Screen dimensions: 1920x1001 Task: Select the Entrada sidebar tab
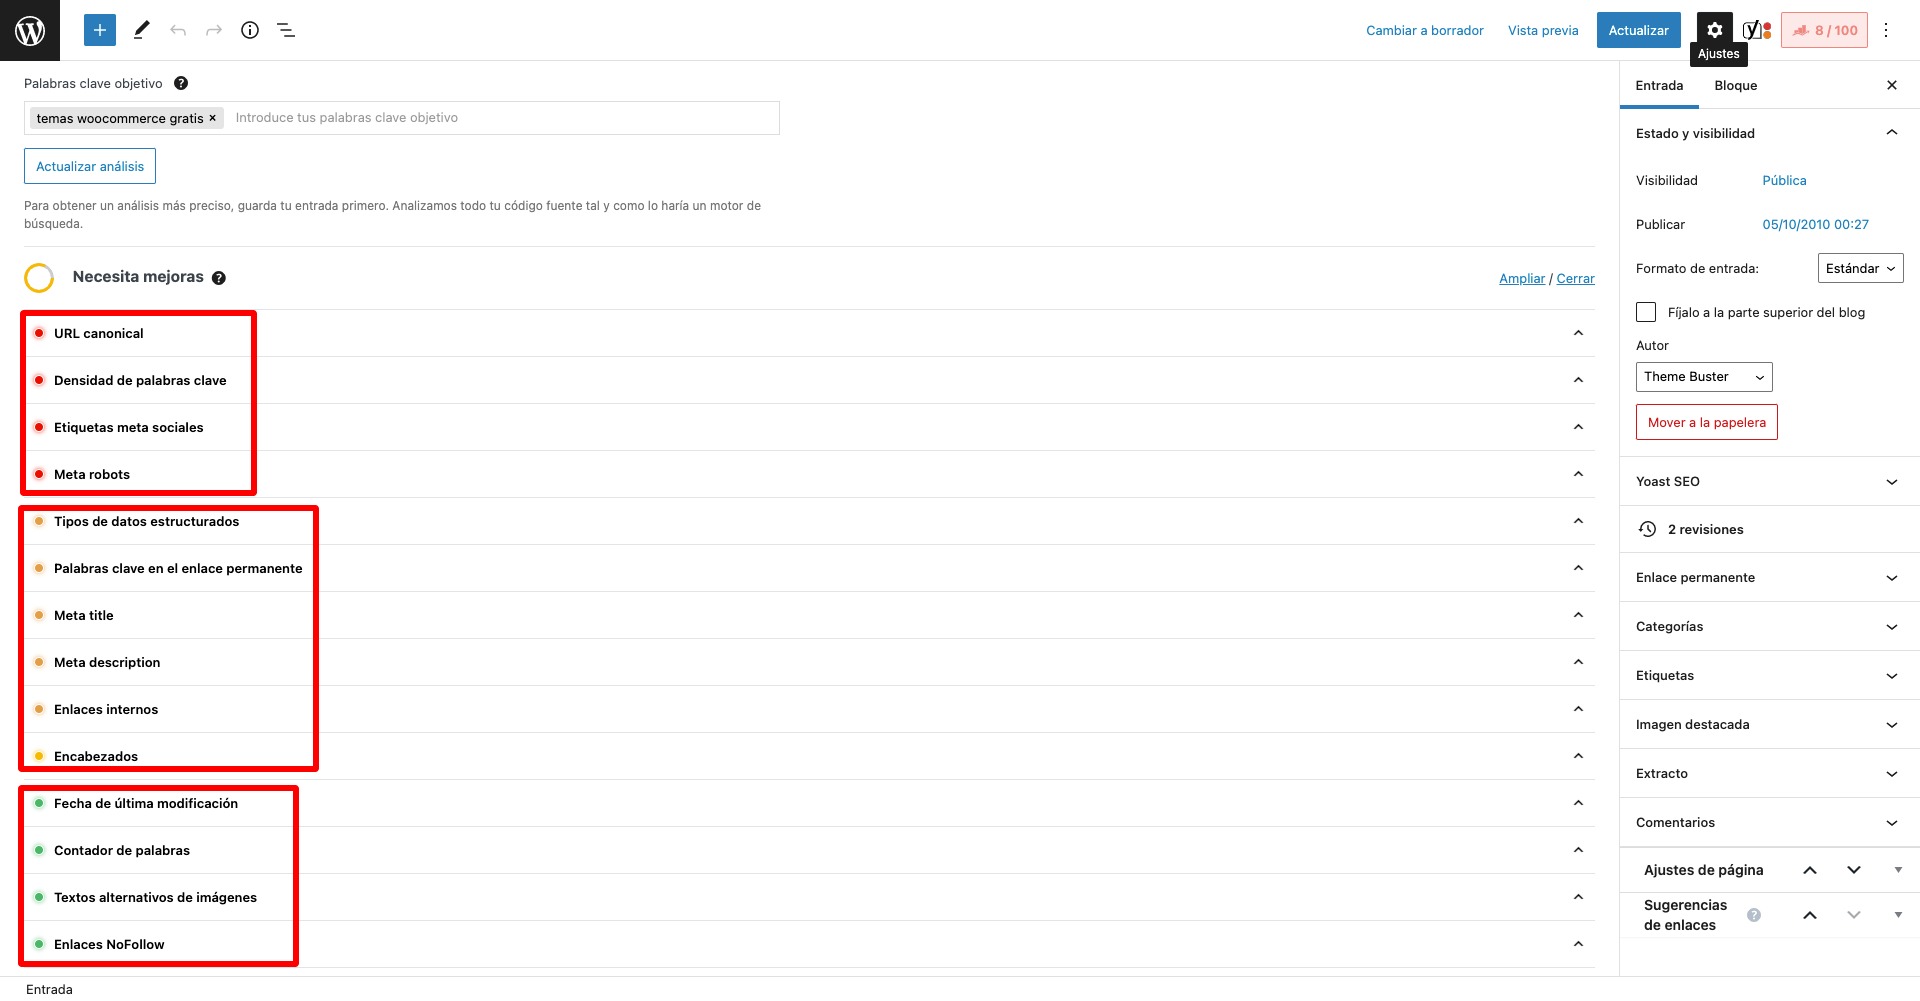coord(1659,86)
